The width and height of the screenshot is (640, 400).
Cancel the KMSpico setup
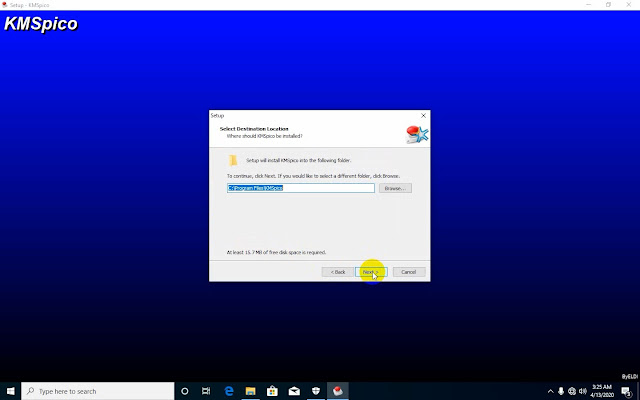pyautogui.click(x=409, y=272)
